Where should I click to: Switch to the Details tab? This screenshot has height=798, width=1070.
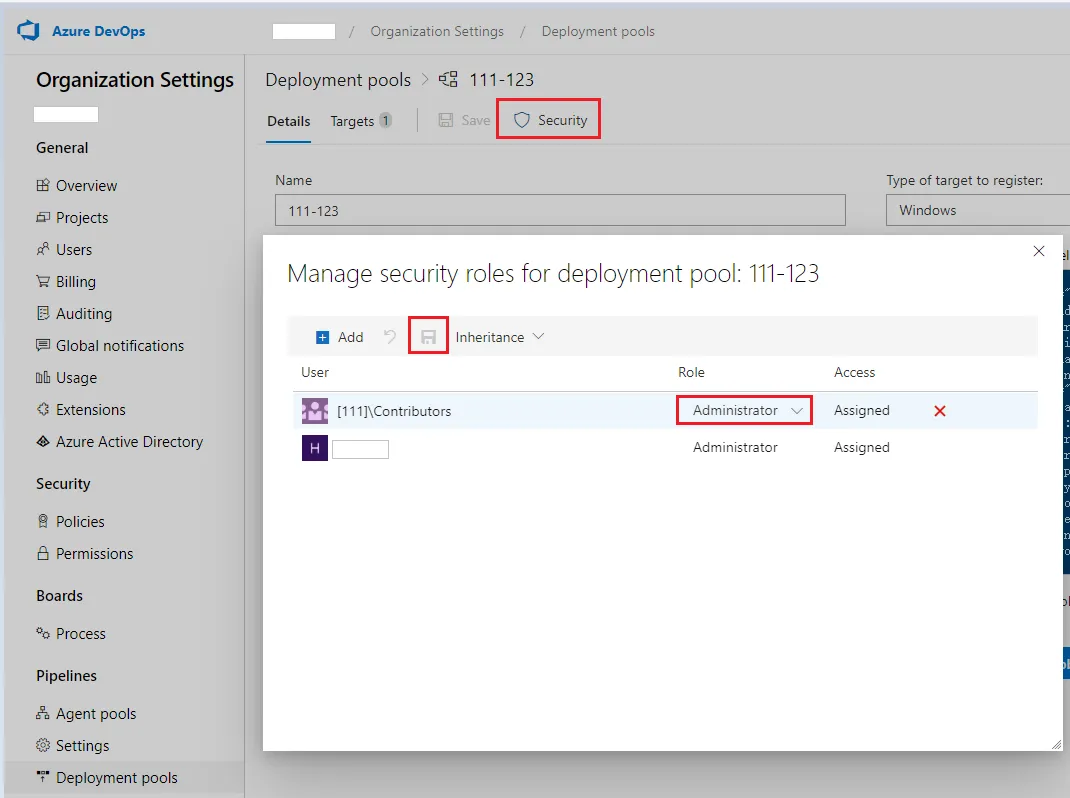coord(289,122)
